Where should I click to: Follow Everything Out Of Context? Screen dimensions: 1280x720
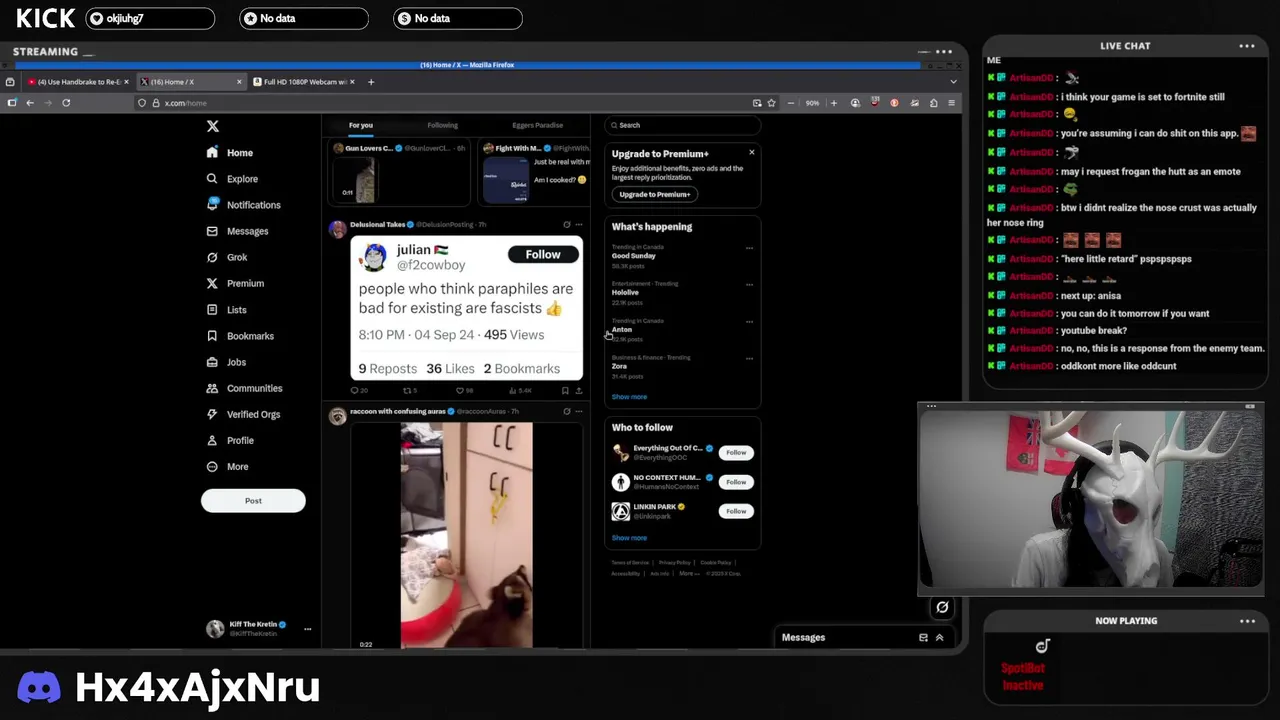(736, 453)
